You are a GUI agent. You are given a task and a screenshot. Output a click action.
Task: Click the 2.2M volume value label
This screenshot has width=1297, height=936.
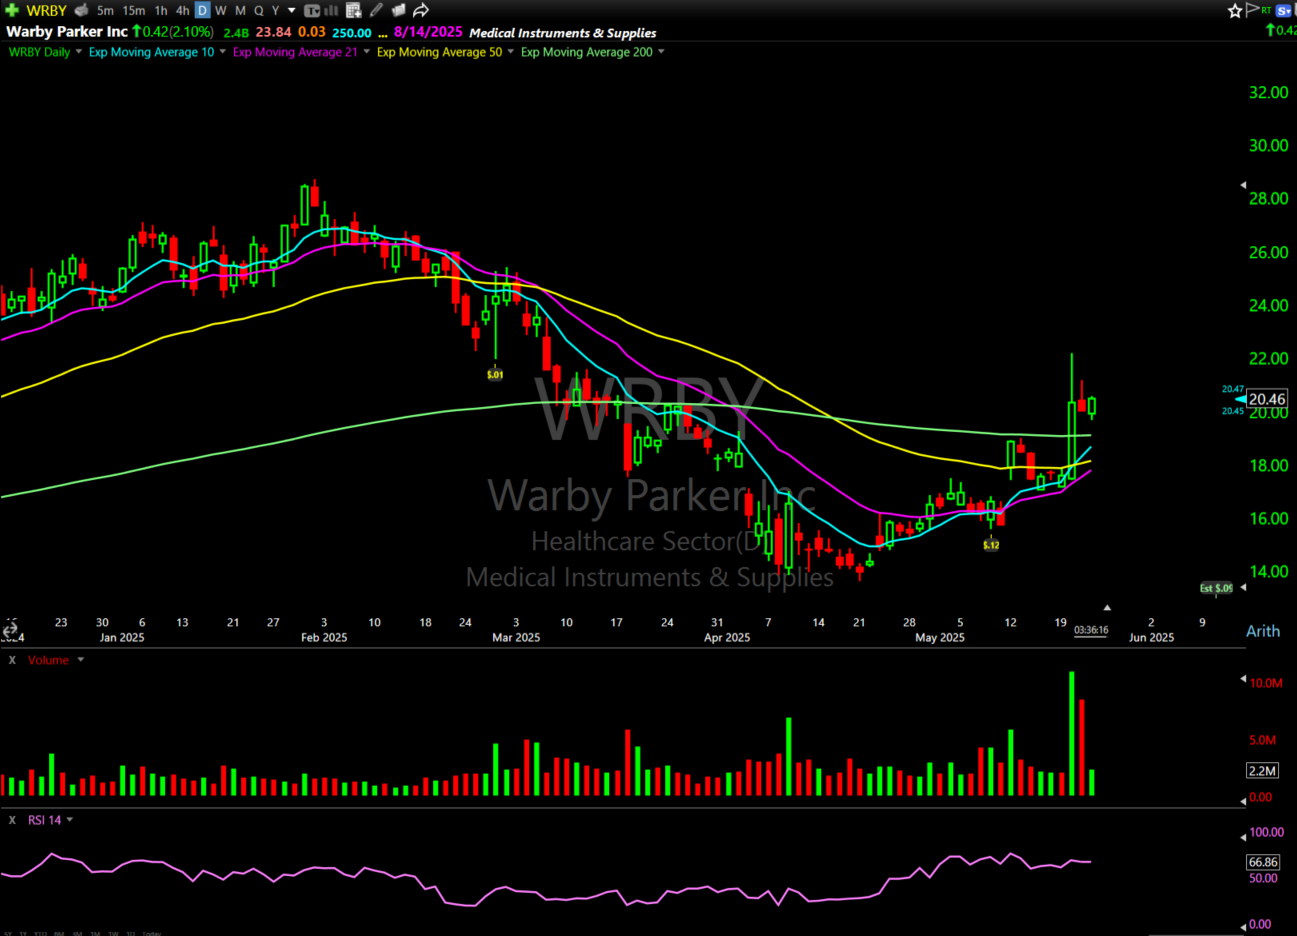point(1262,771)
